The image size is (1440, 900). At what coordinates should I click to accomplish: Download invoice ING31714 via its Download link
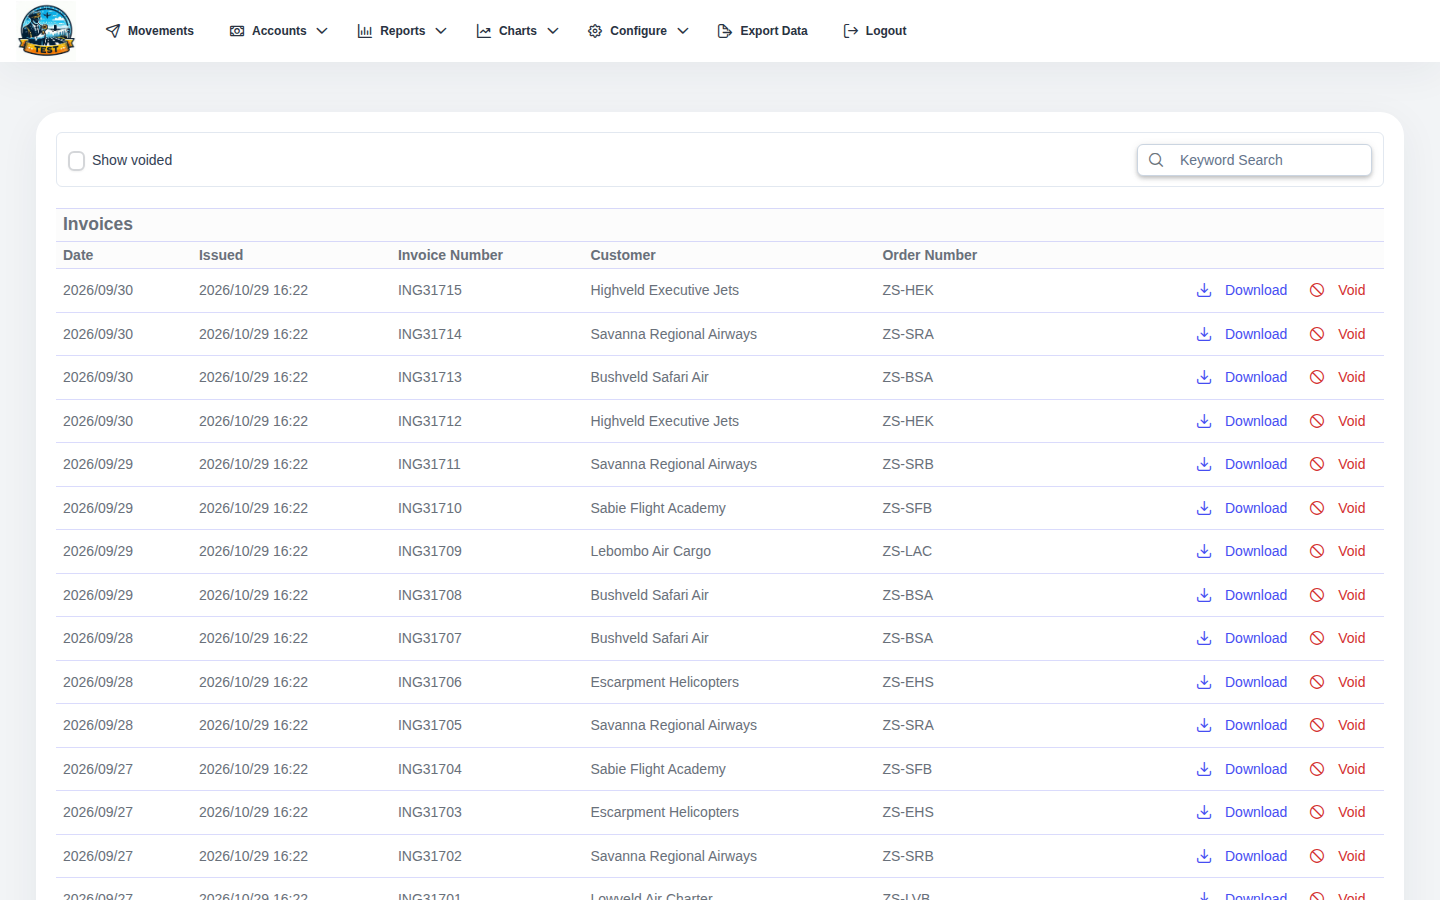click(x=1256, y=334)
